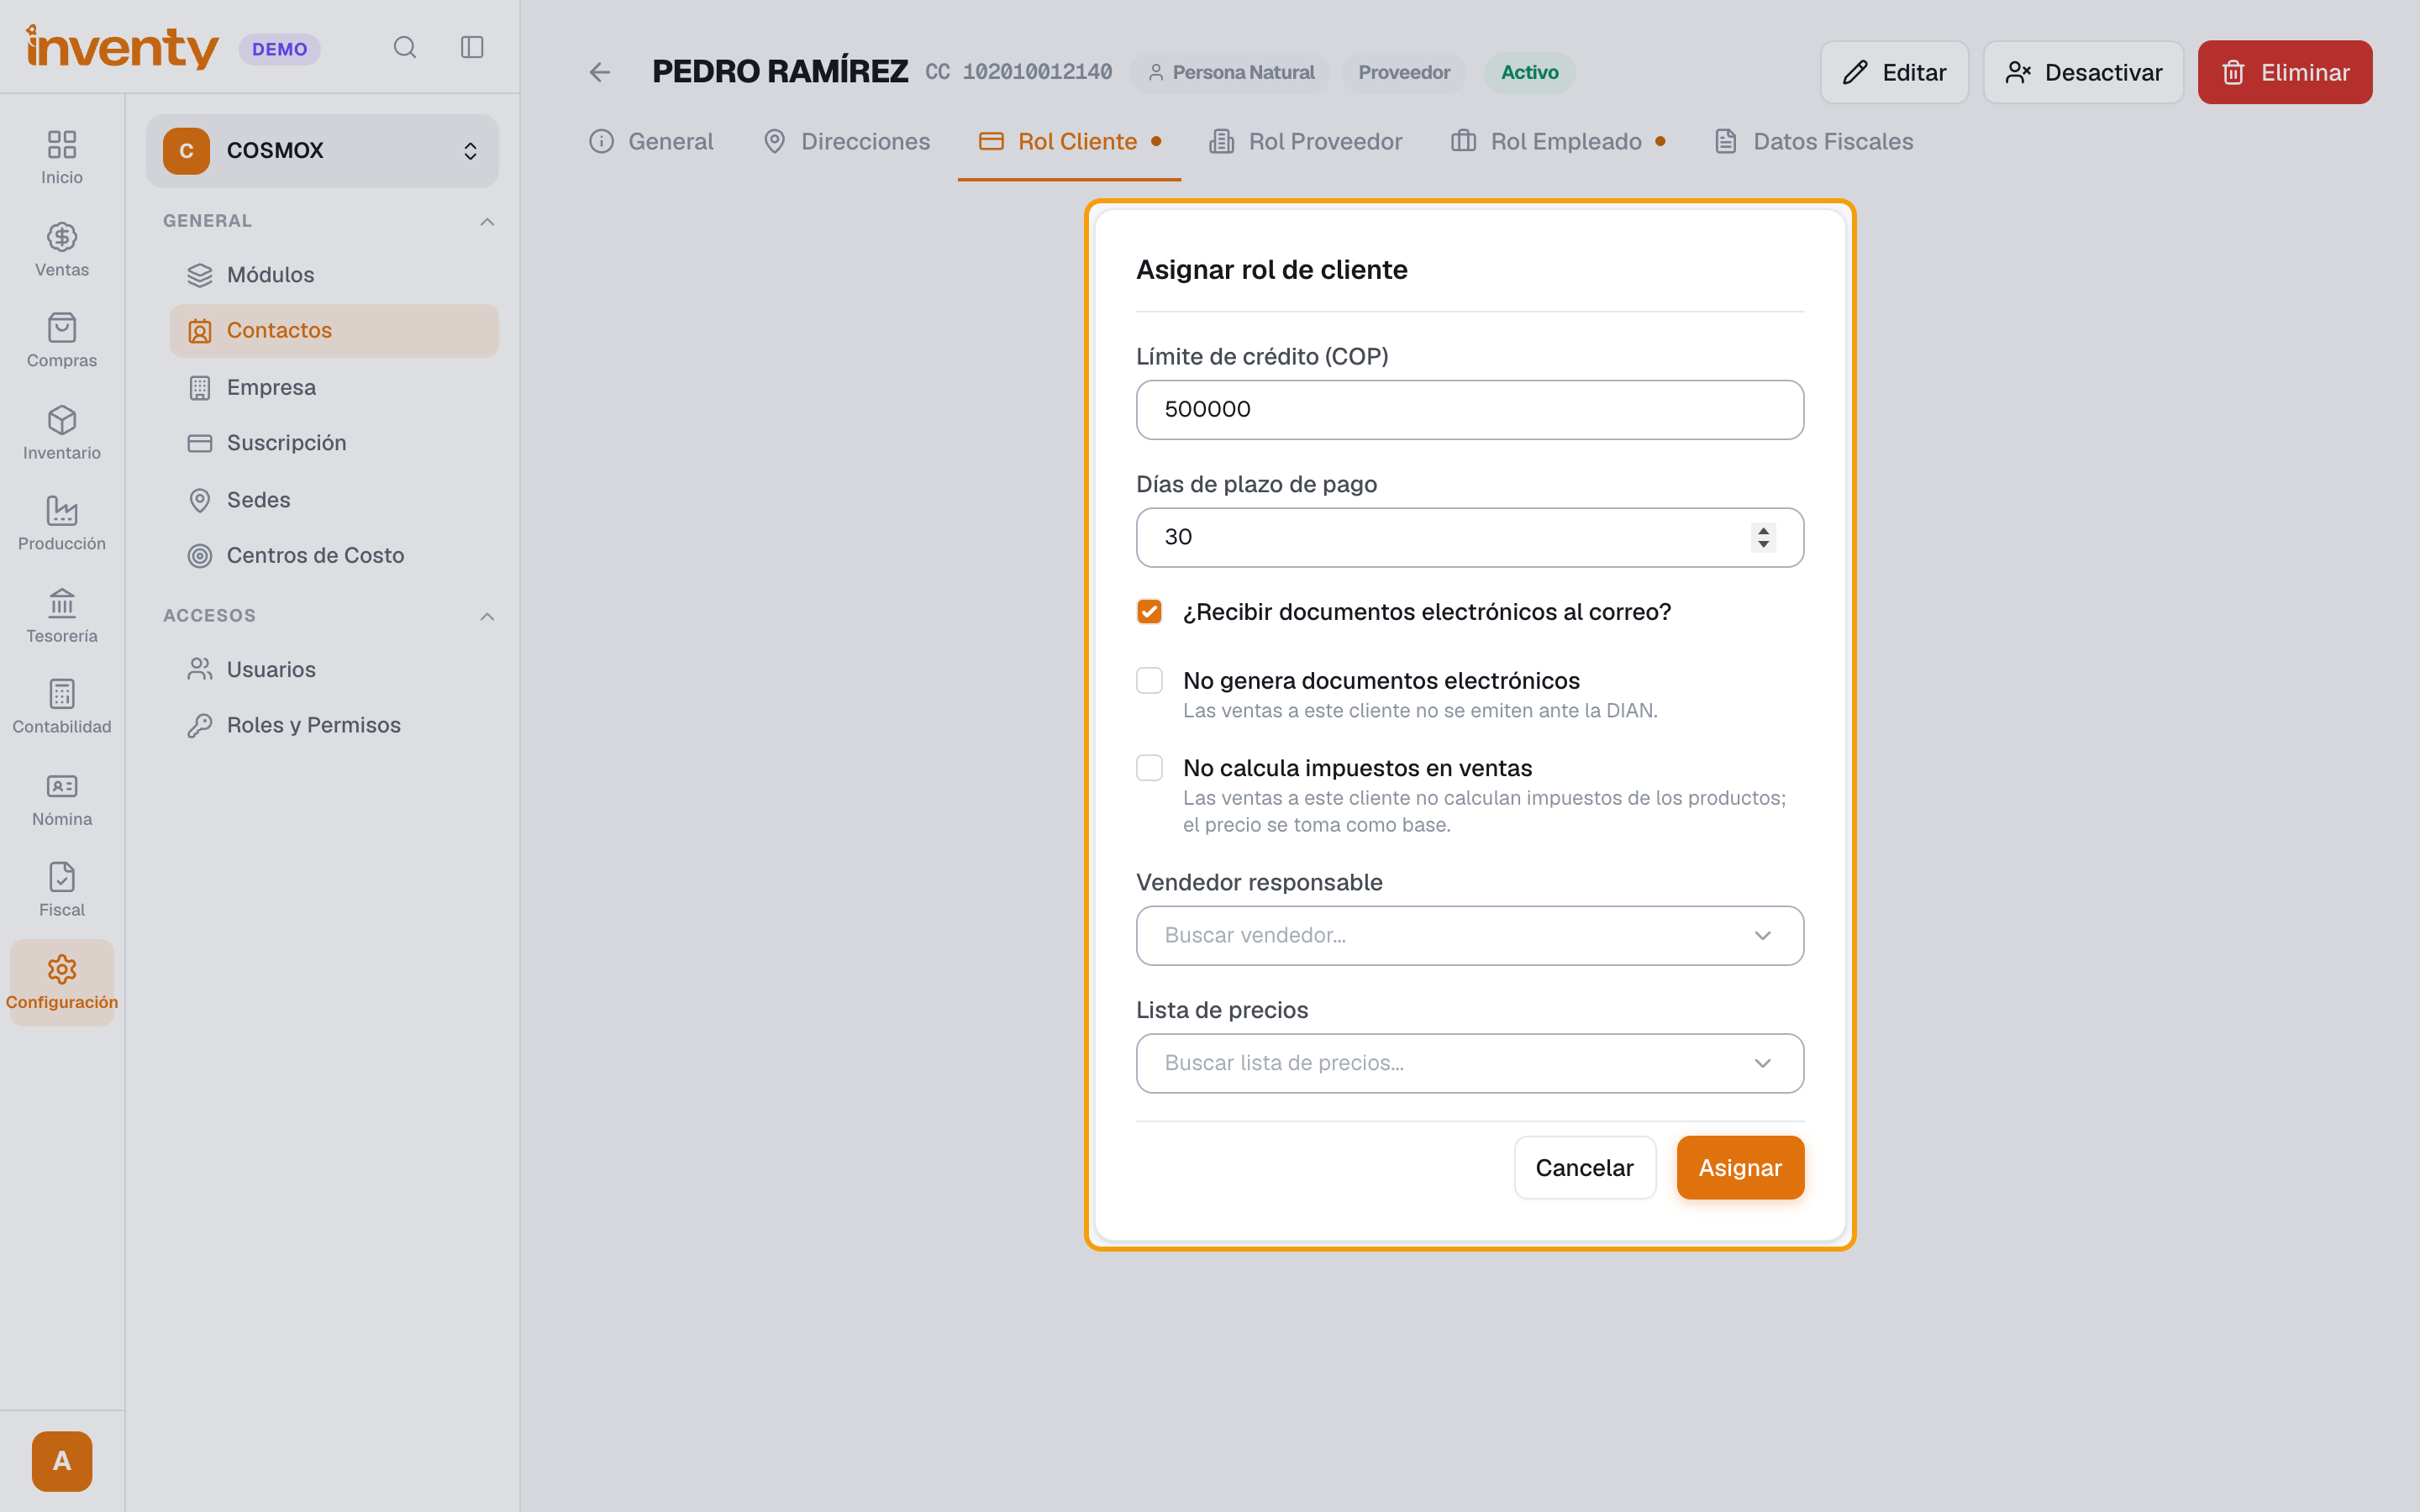This screenshot has height=1512, width=2420.
Task: Check No genera documentos electrónicos
Action: click(1149, 681)
